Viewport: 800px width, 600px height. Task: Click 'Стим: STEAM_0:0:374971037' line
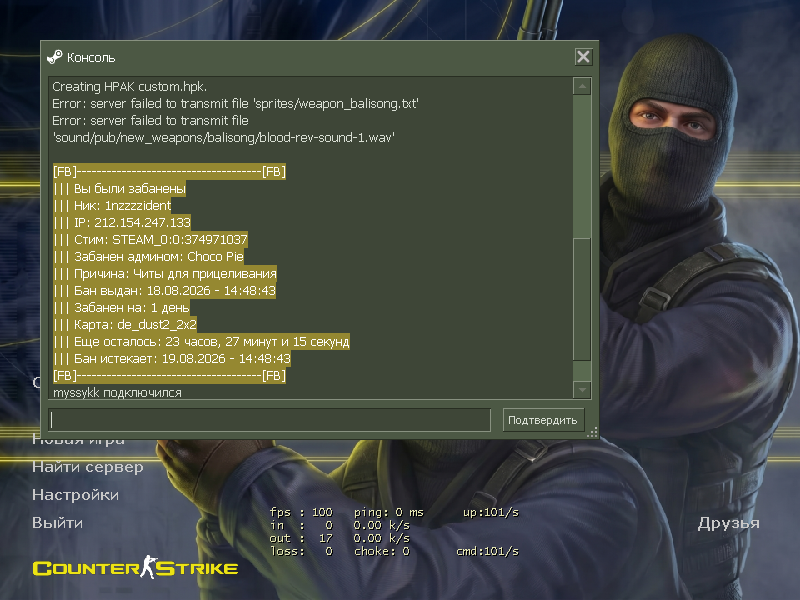click(151, 240)
